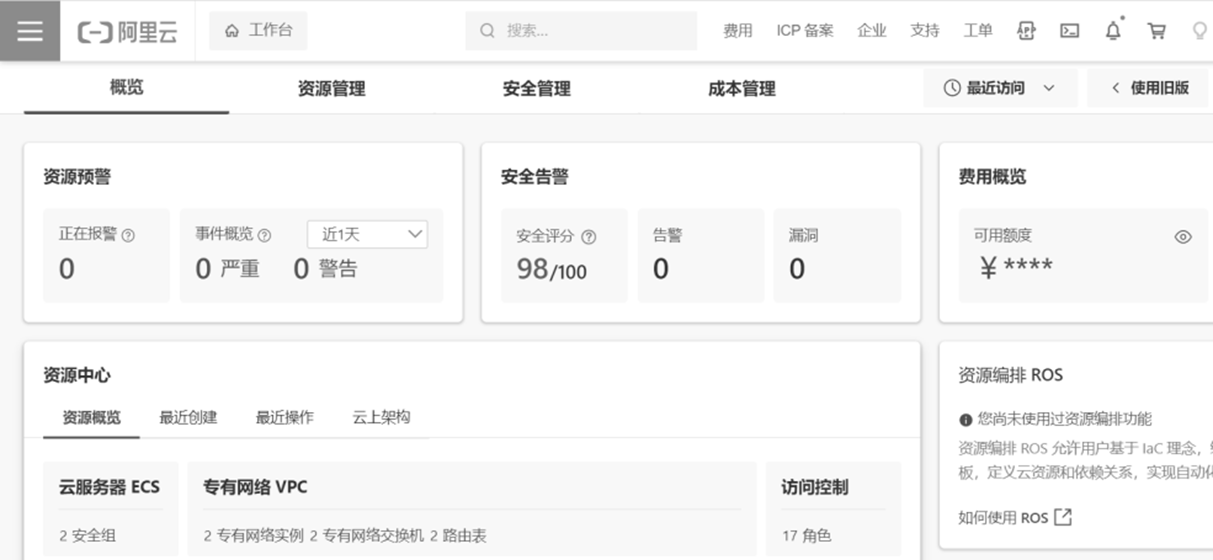The height and width of the screenshot is (560, 1213).
Task: Open the 云上架构 tab
Action: coord(381,417)
